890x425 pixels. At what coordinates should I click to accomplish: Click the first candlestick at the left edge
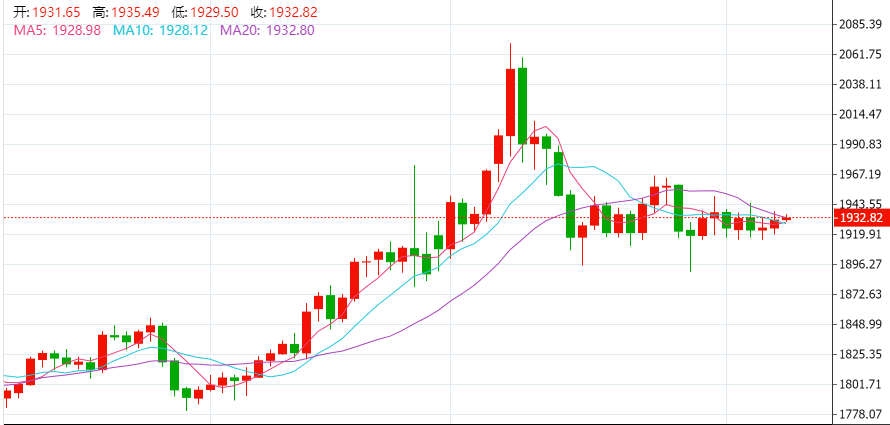coord(7,394)
